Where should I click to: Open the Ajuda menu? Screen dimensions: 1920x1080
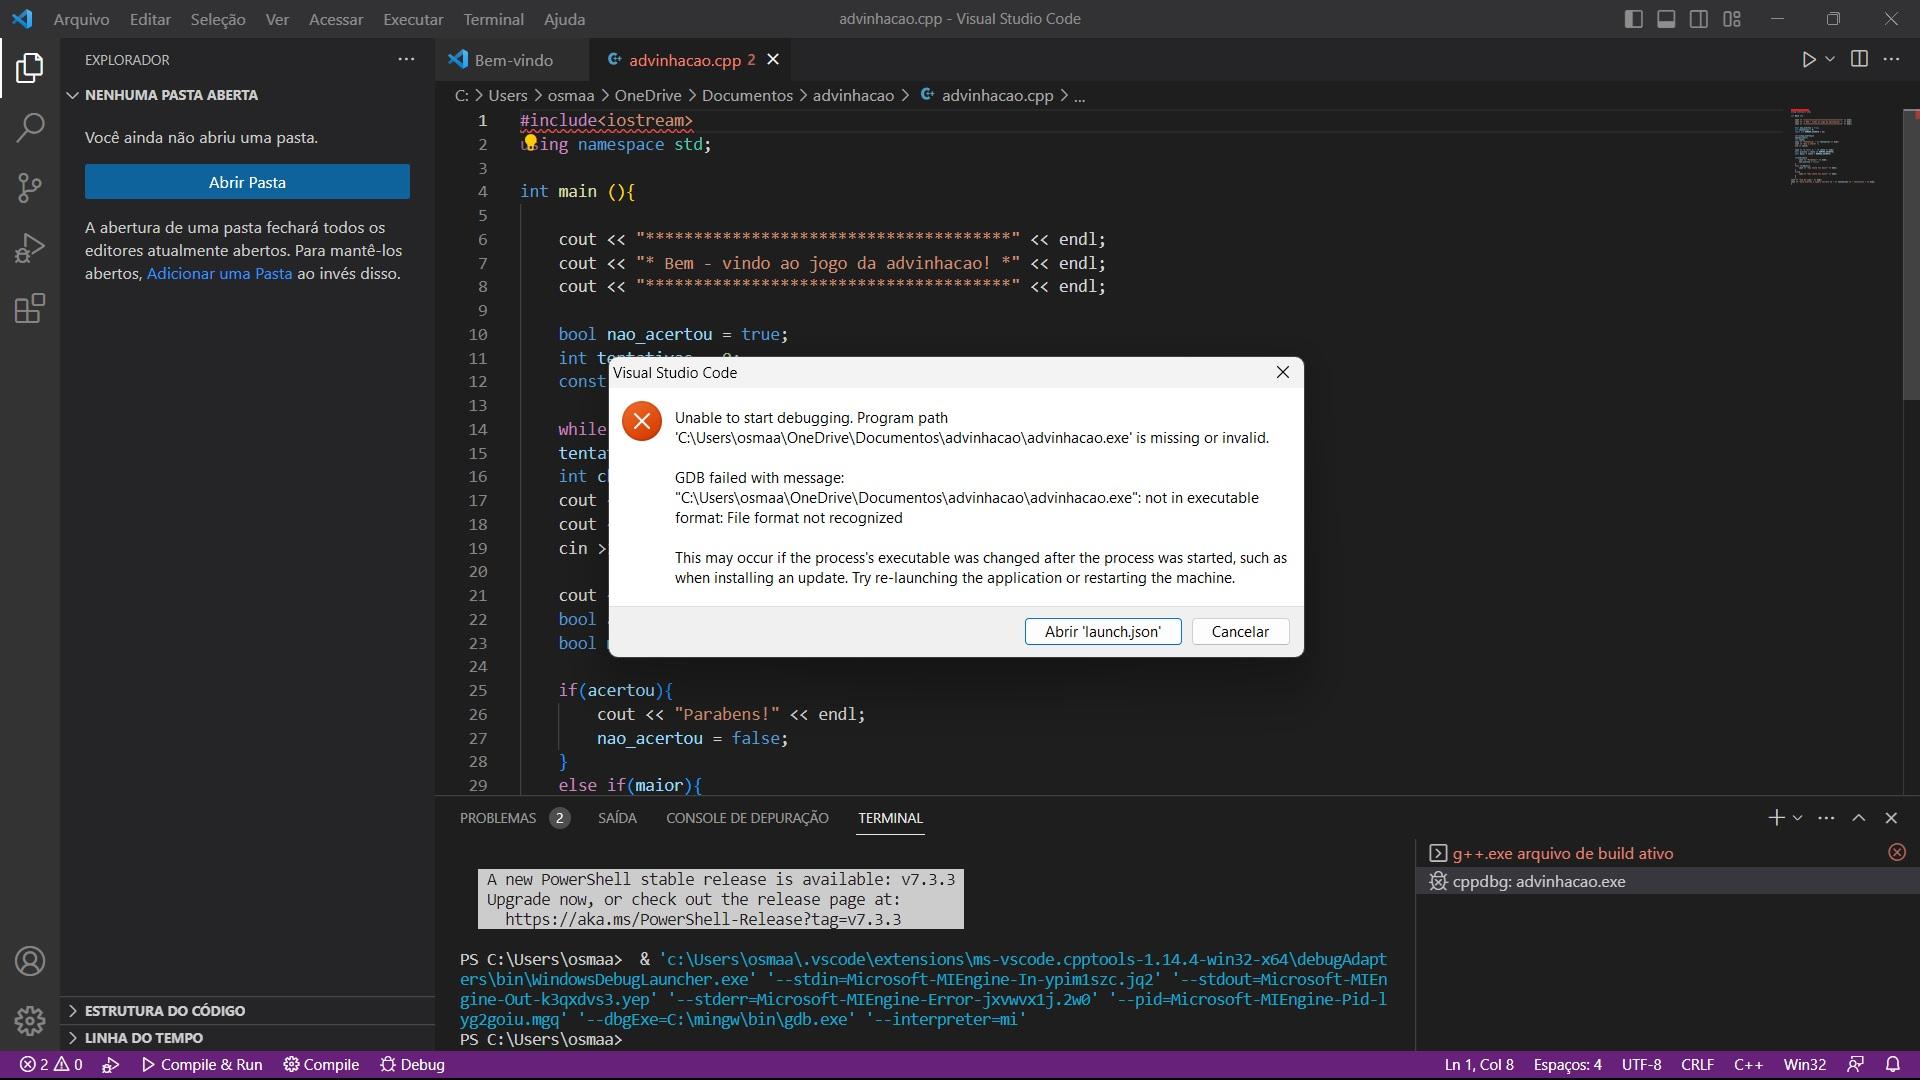[564, 19]
